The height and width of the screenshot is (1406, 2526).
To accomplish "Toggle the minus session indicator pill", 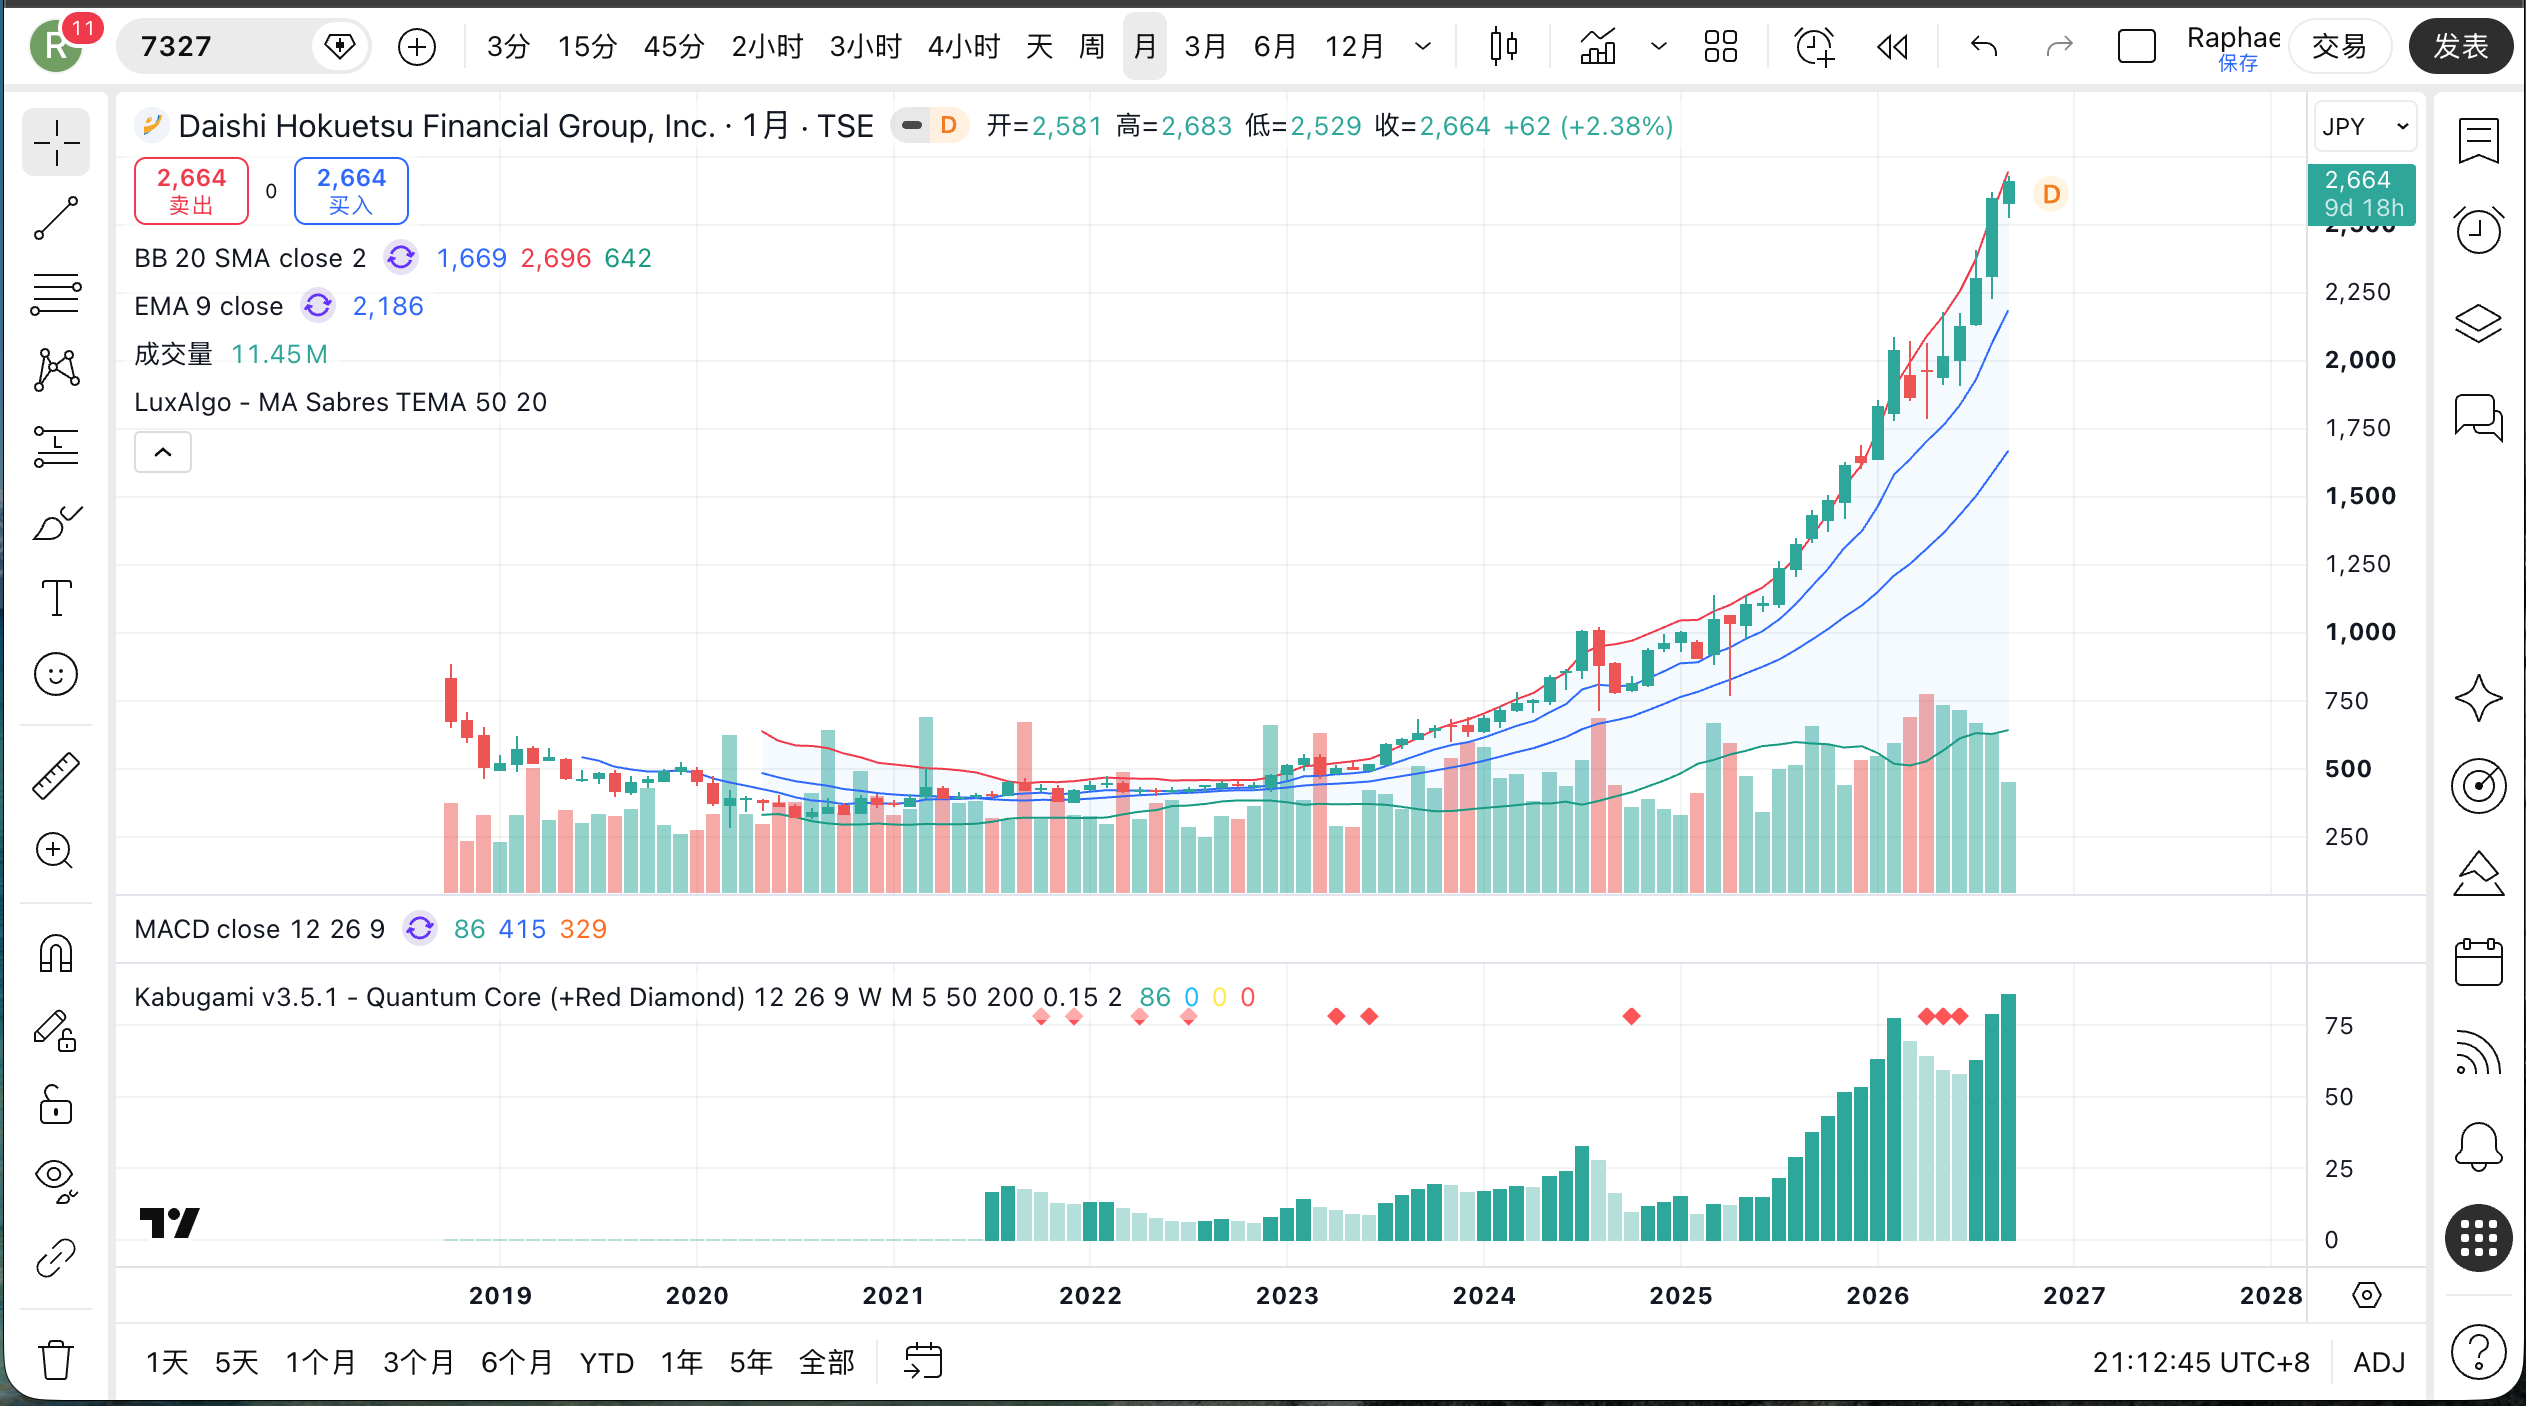I will (x=911, y=126).
